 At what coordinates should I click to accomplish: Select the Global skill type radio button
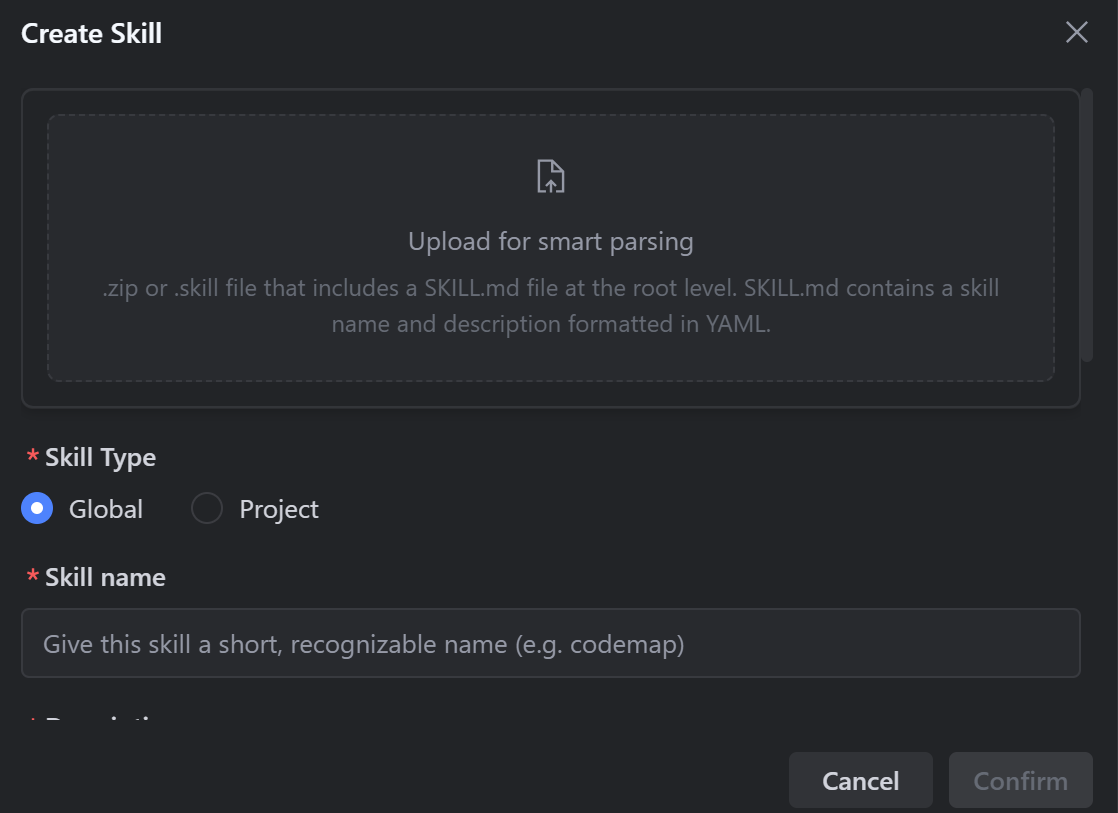click(37, 508)
